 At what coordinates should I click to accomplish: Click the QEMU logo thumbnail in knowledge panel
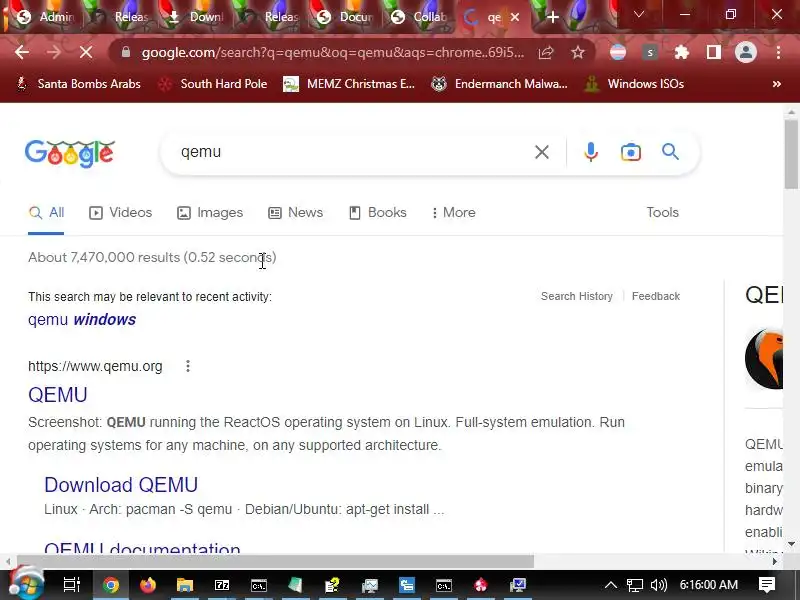click(x=764, y=359)
